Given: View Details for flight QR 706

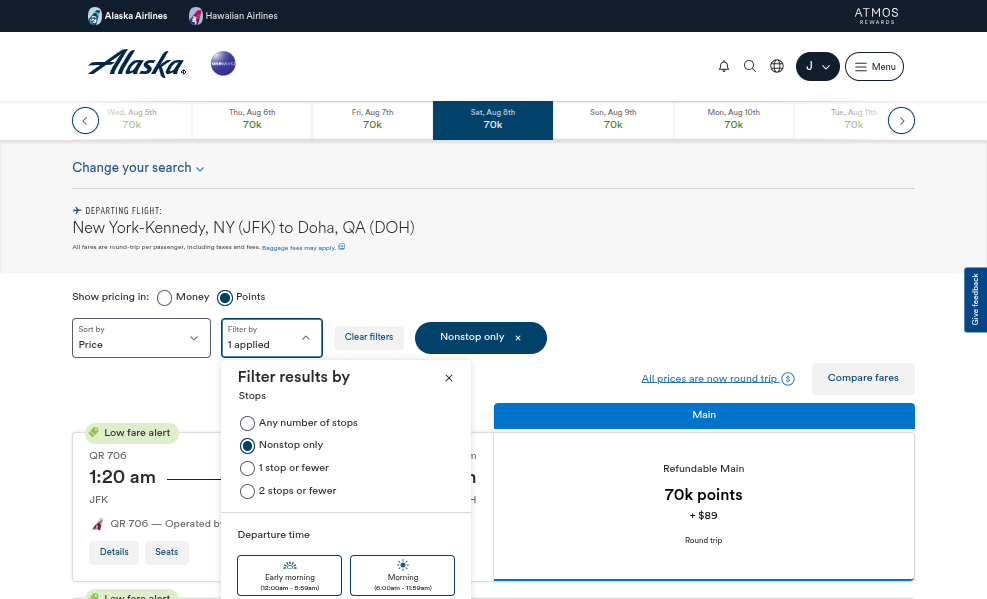Looking at the screenshot, I should [114, 552].
